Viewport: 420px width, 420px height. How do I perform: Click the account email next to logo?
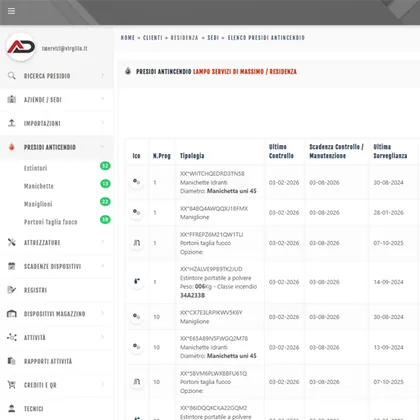coord(65,48)
